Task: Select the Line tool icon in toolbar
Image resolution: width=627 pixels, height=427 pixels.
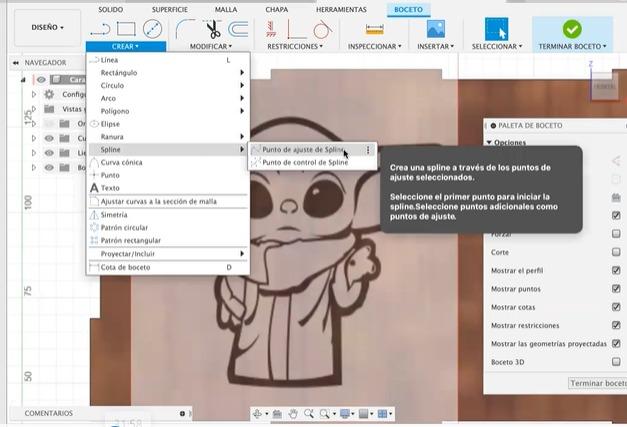Action: pos(100,29)
